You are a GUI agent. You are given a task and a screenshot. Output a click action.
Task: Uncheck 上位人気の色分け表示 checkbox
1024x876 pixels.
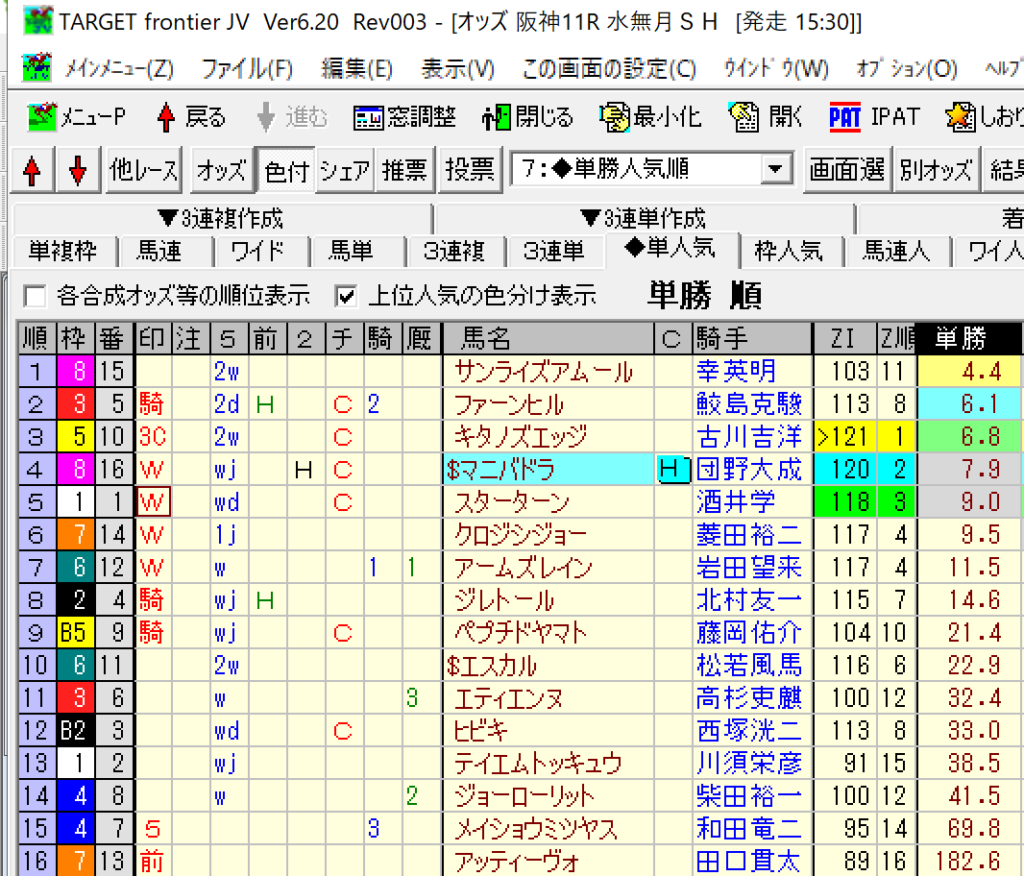345,296
